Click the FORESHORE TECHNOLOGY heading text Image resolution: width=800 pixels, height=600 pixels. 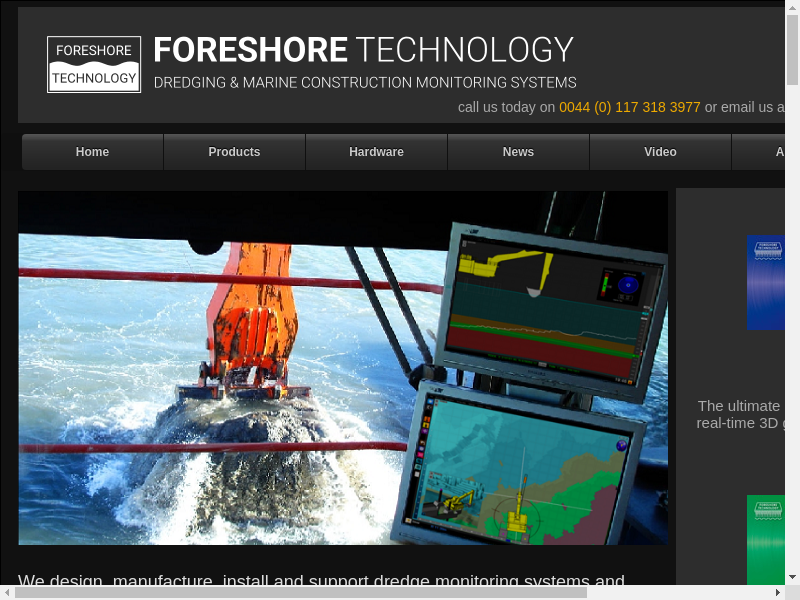(363, 50)
